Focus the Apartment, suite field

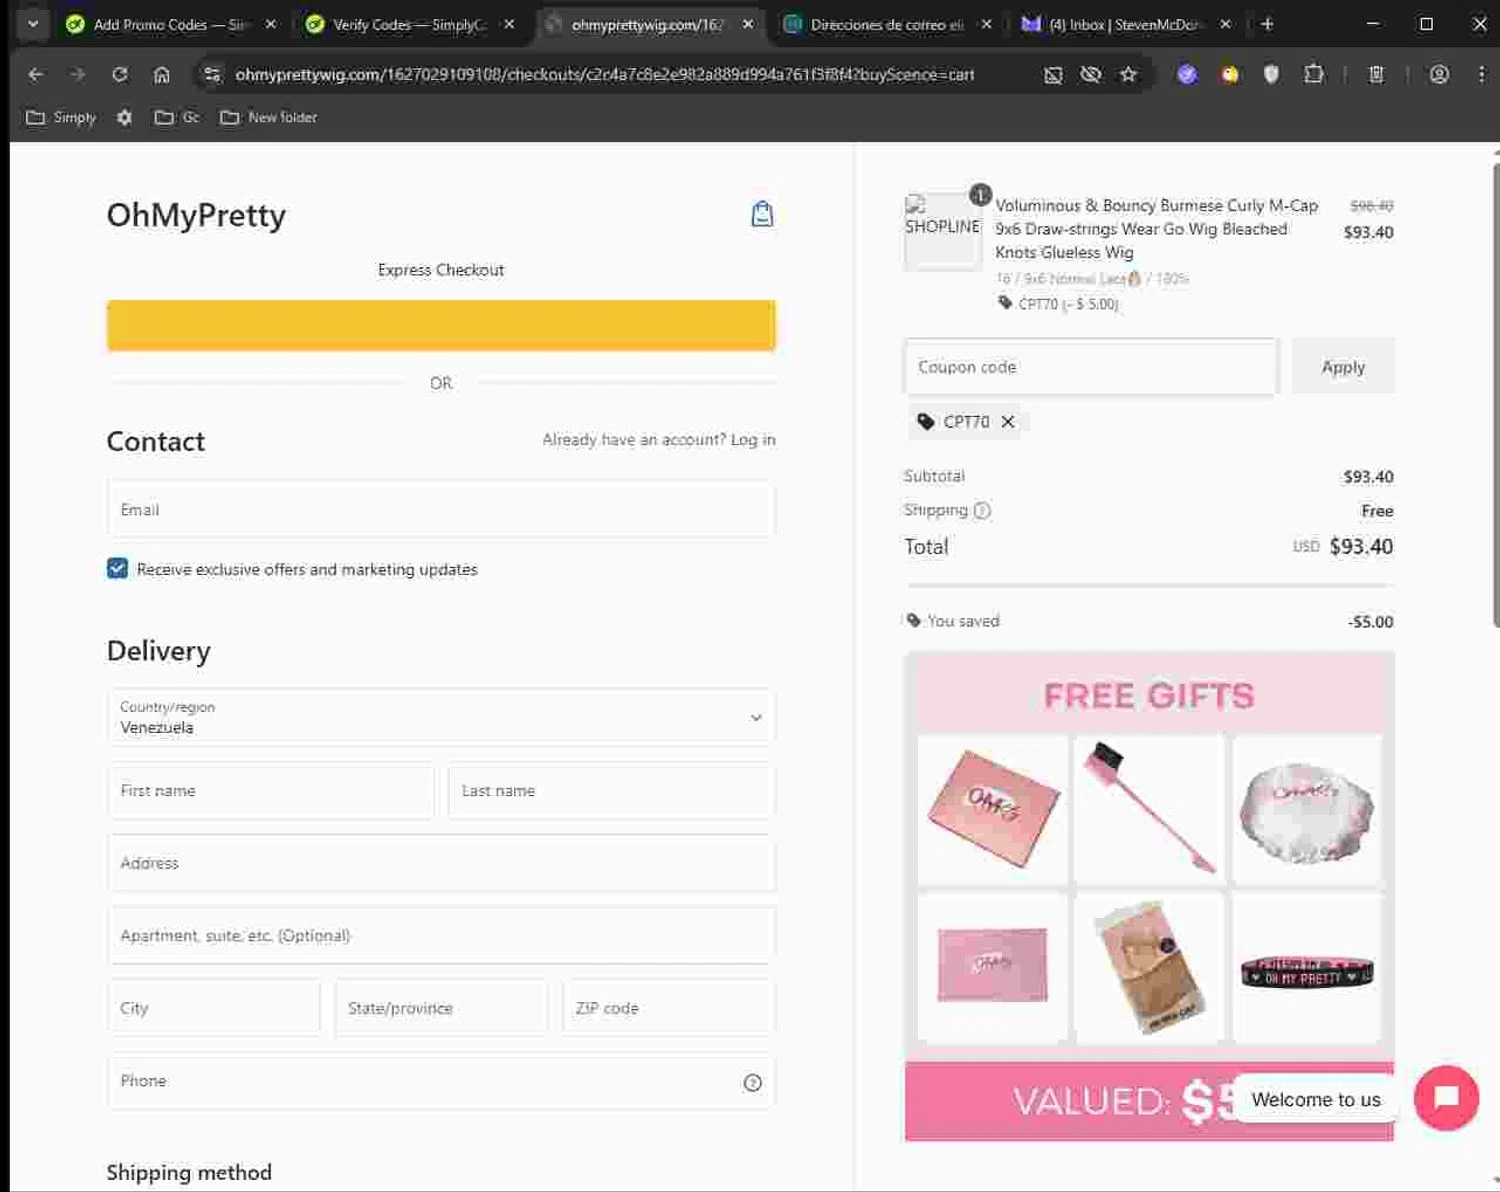441,936
